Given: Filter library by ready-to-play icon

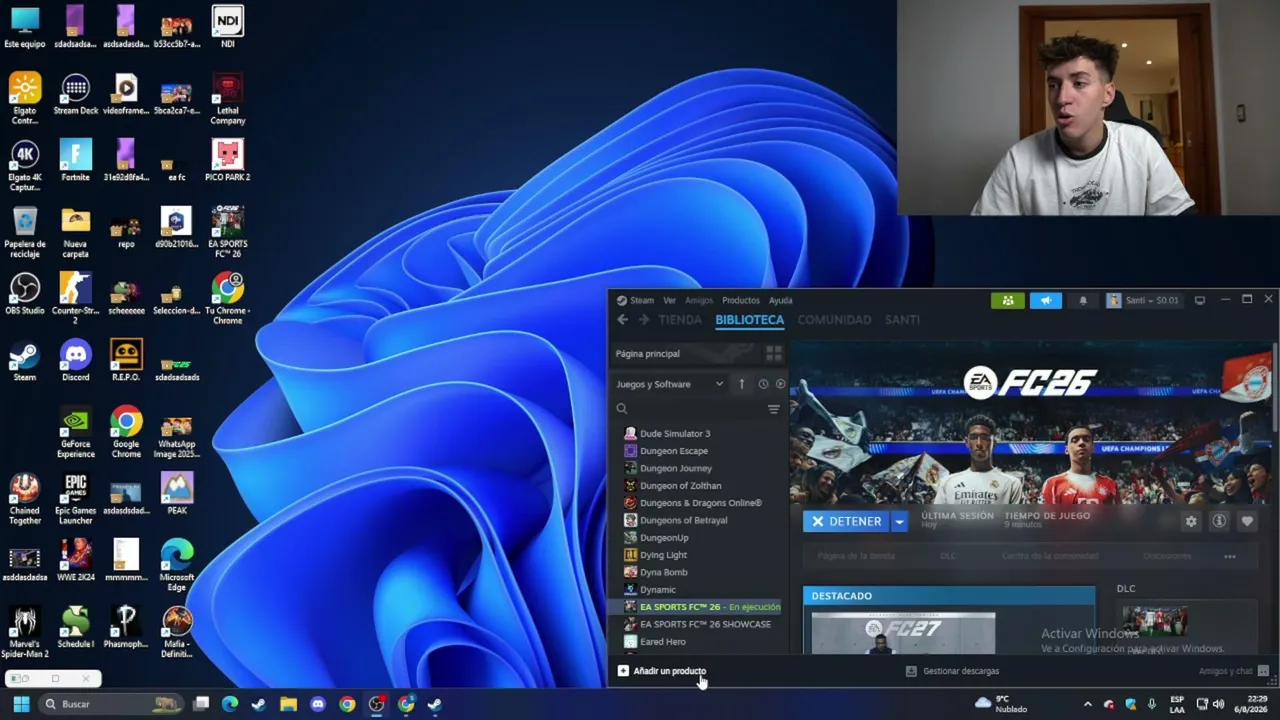Looking at the screenshot, I should (780, 384).
